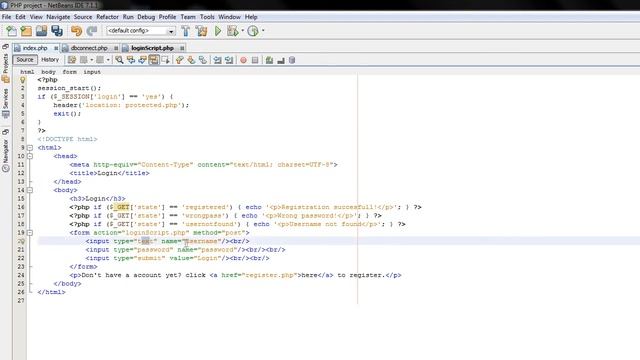Click the form breadcrumb
The height and width of the screenshot is (360, 640).
pyautogui.click(x=69, y=72)
